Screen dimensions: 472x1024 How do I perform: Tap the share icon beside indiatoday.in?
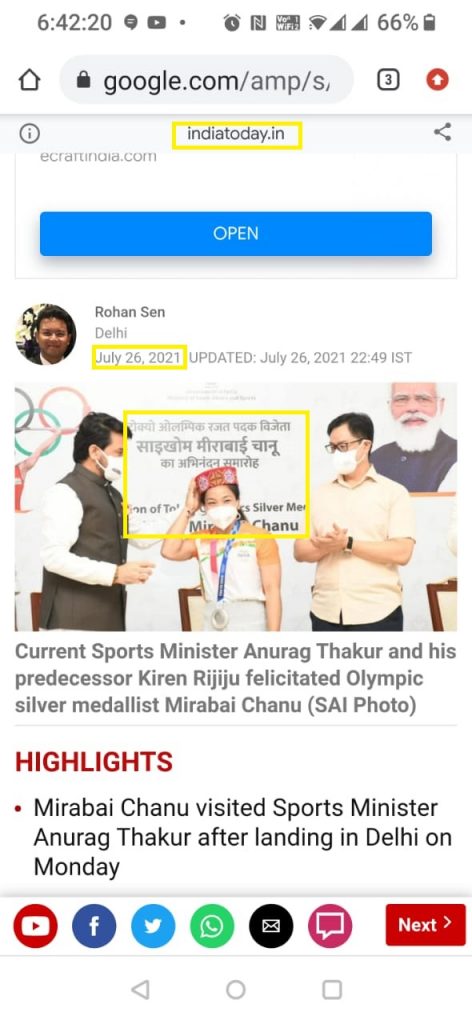pos(442,133)
